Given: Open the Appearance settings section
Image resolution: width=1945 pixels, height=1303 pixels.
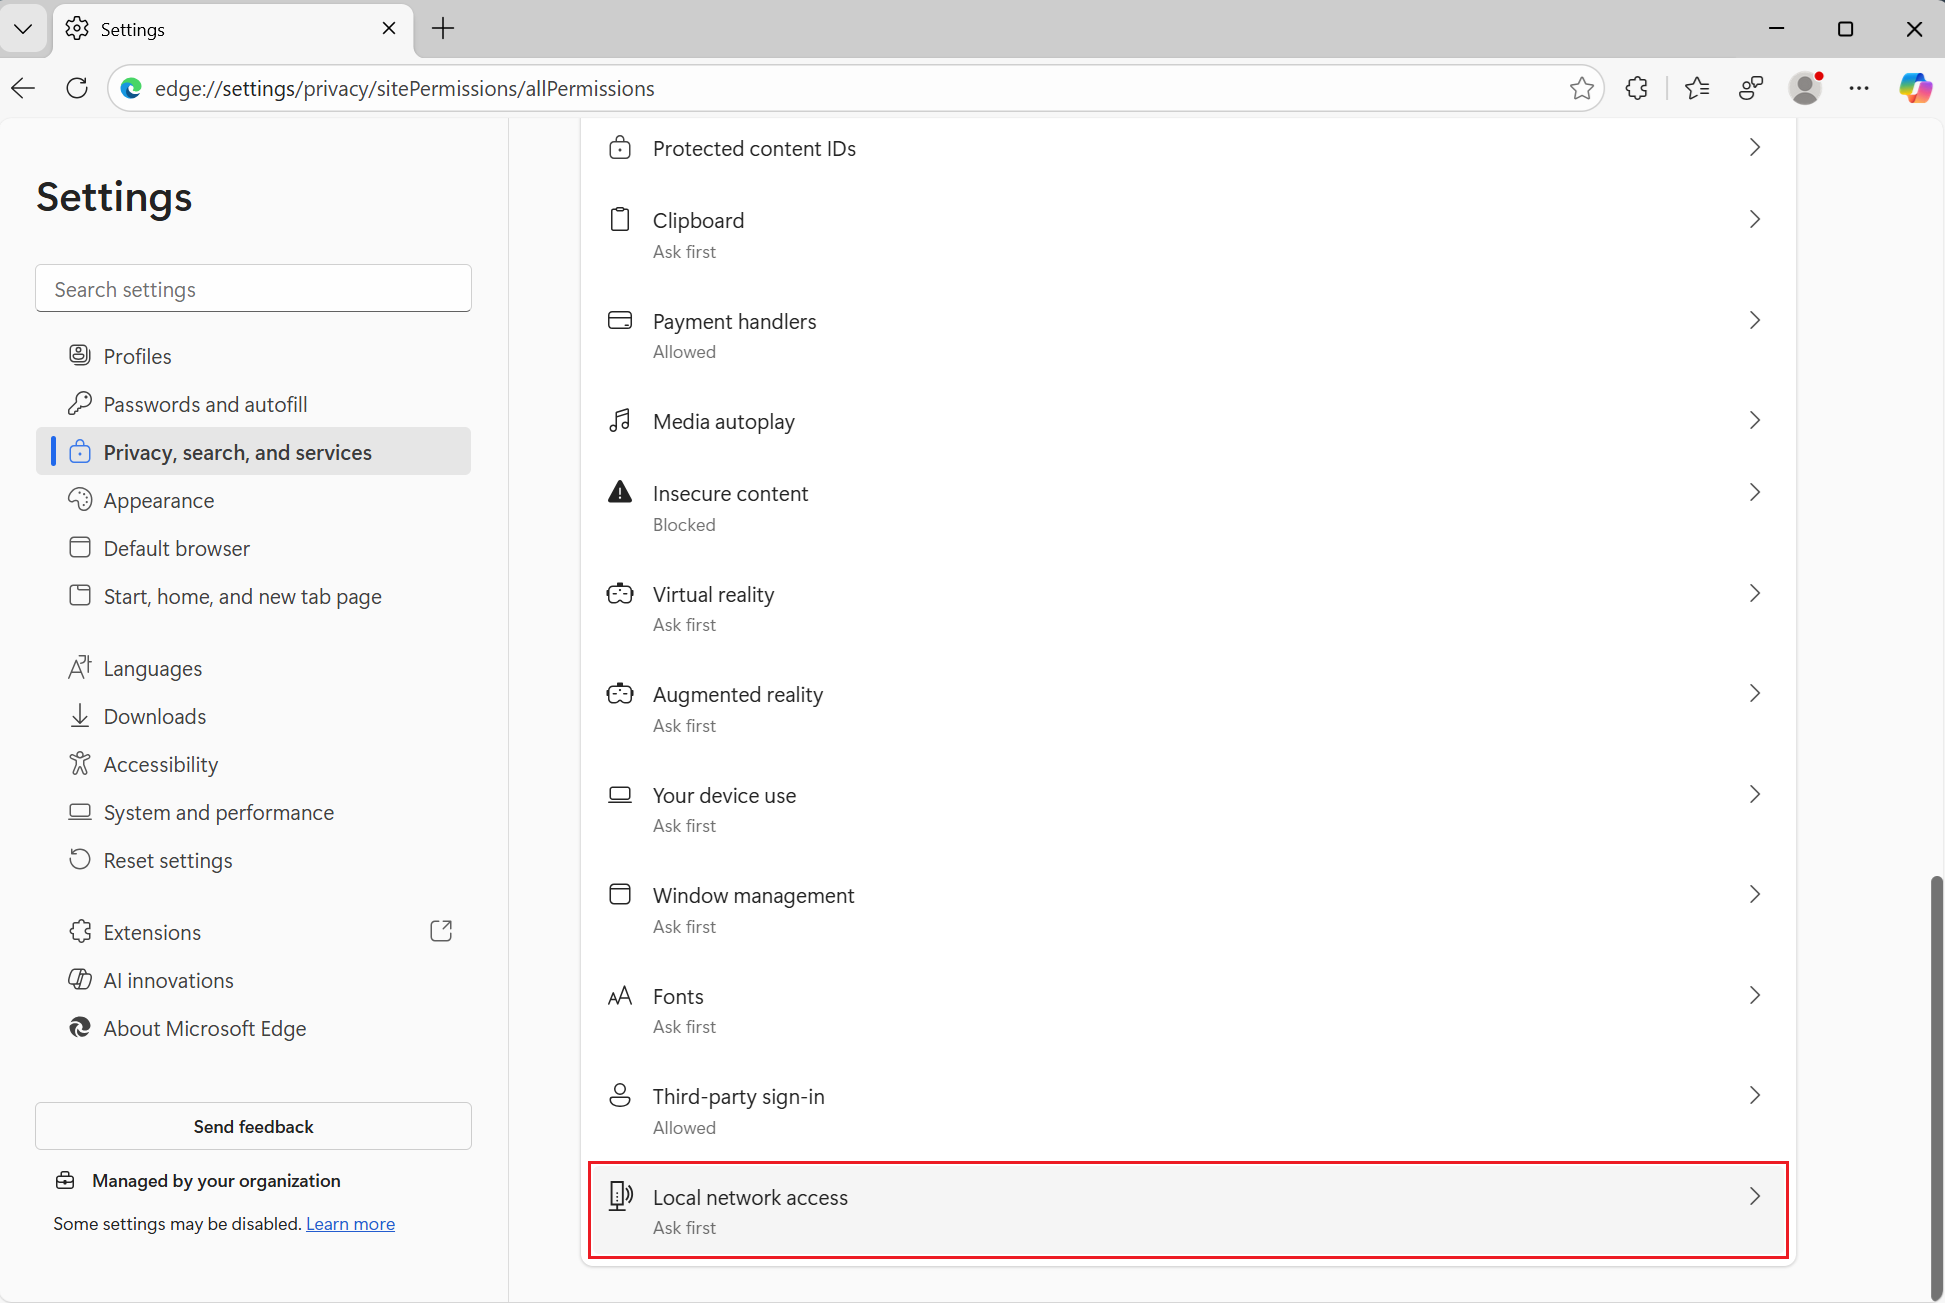Looking at the screenshot, I should (253, 500).
